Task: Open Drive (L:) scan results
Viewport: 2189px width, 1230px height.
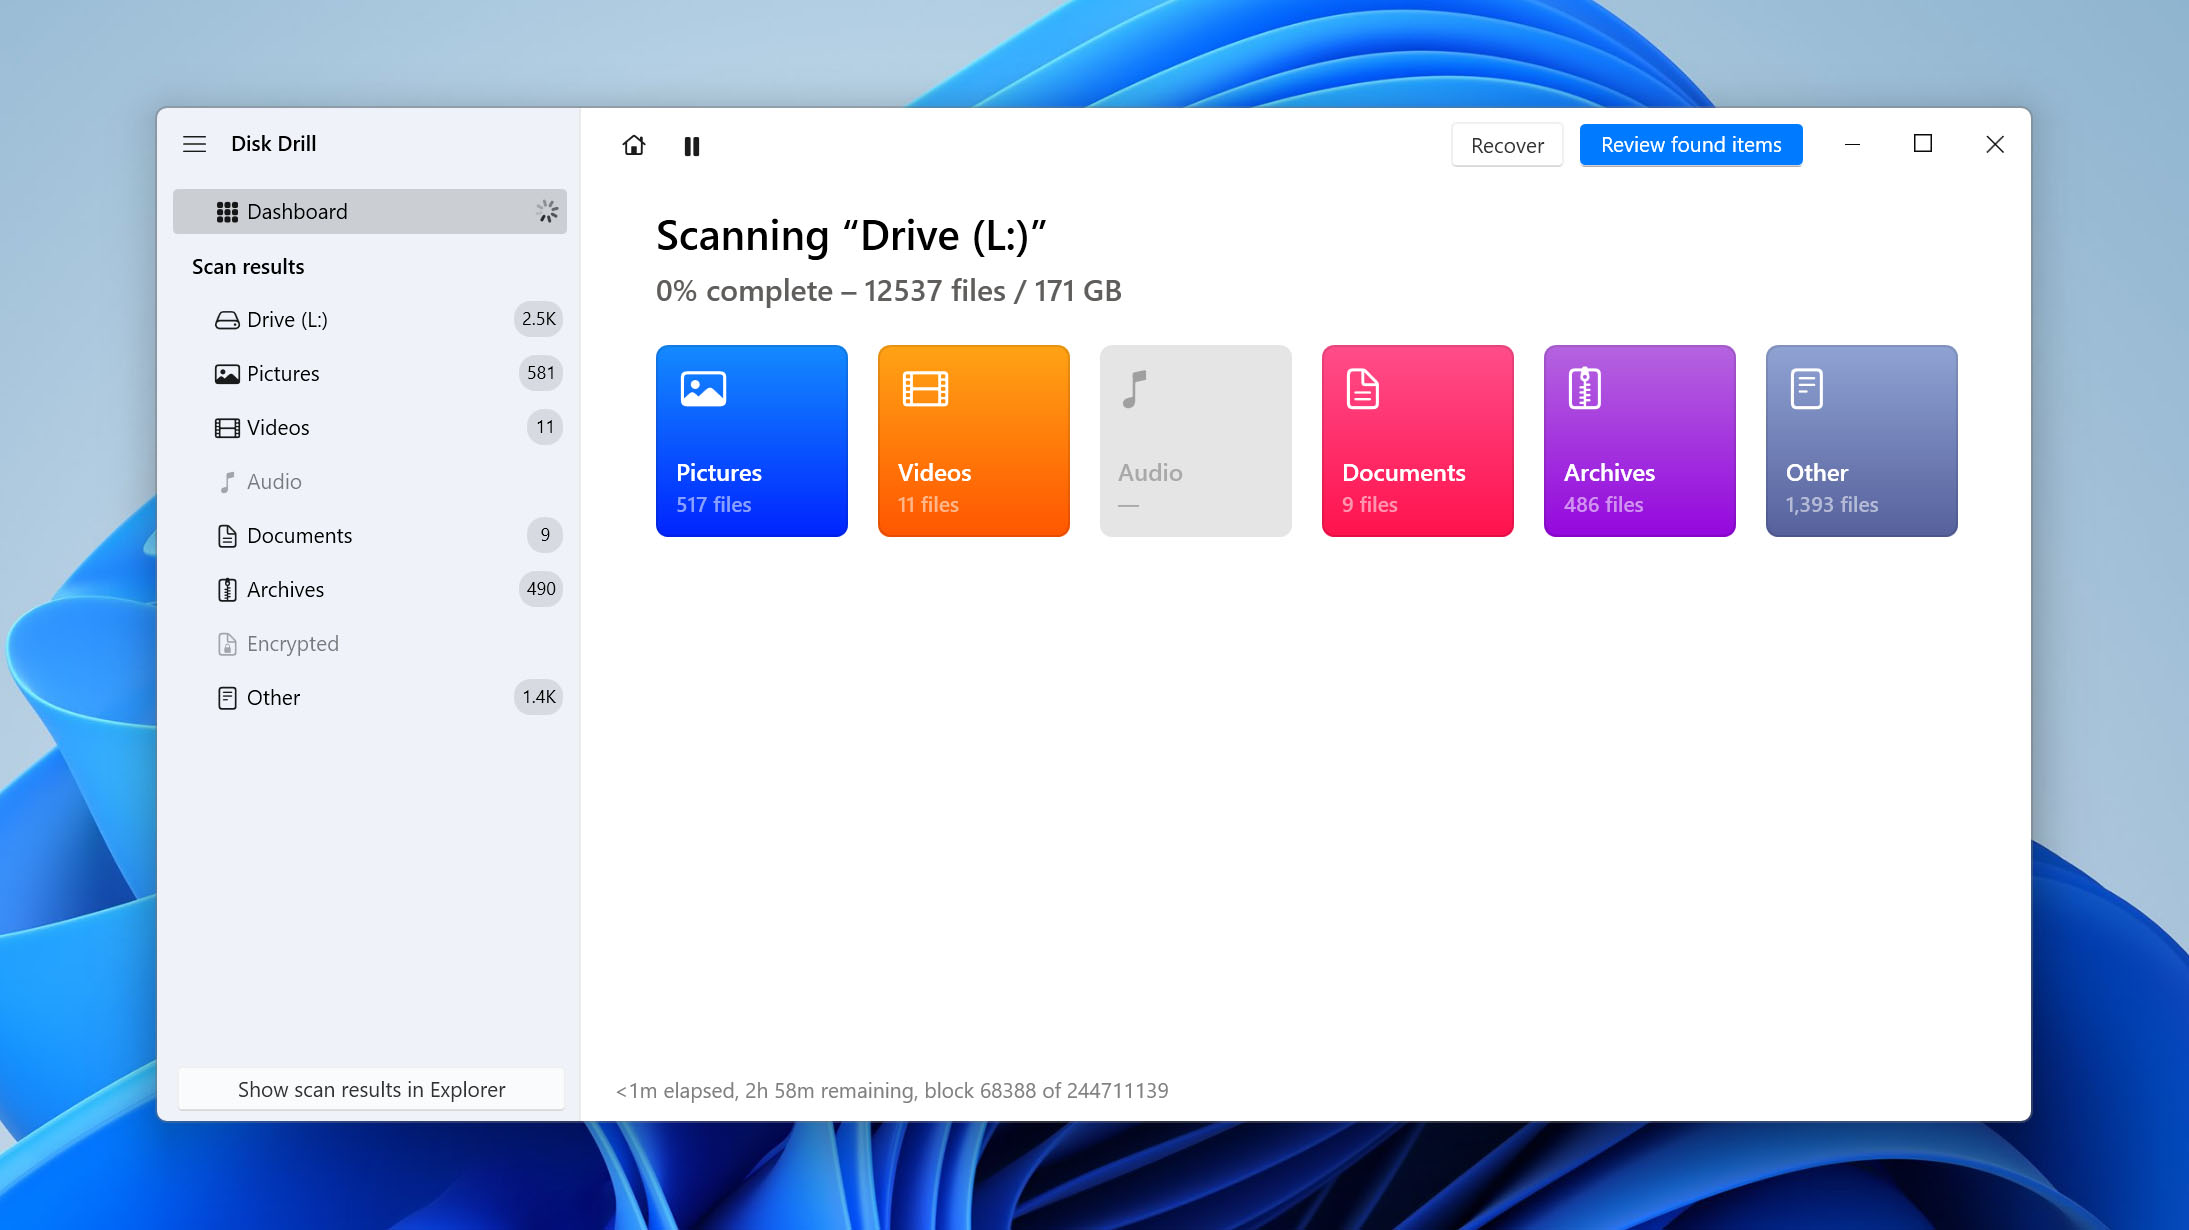Action: tap(370, 319)
